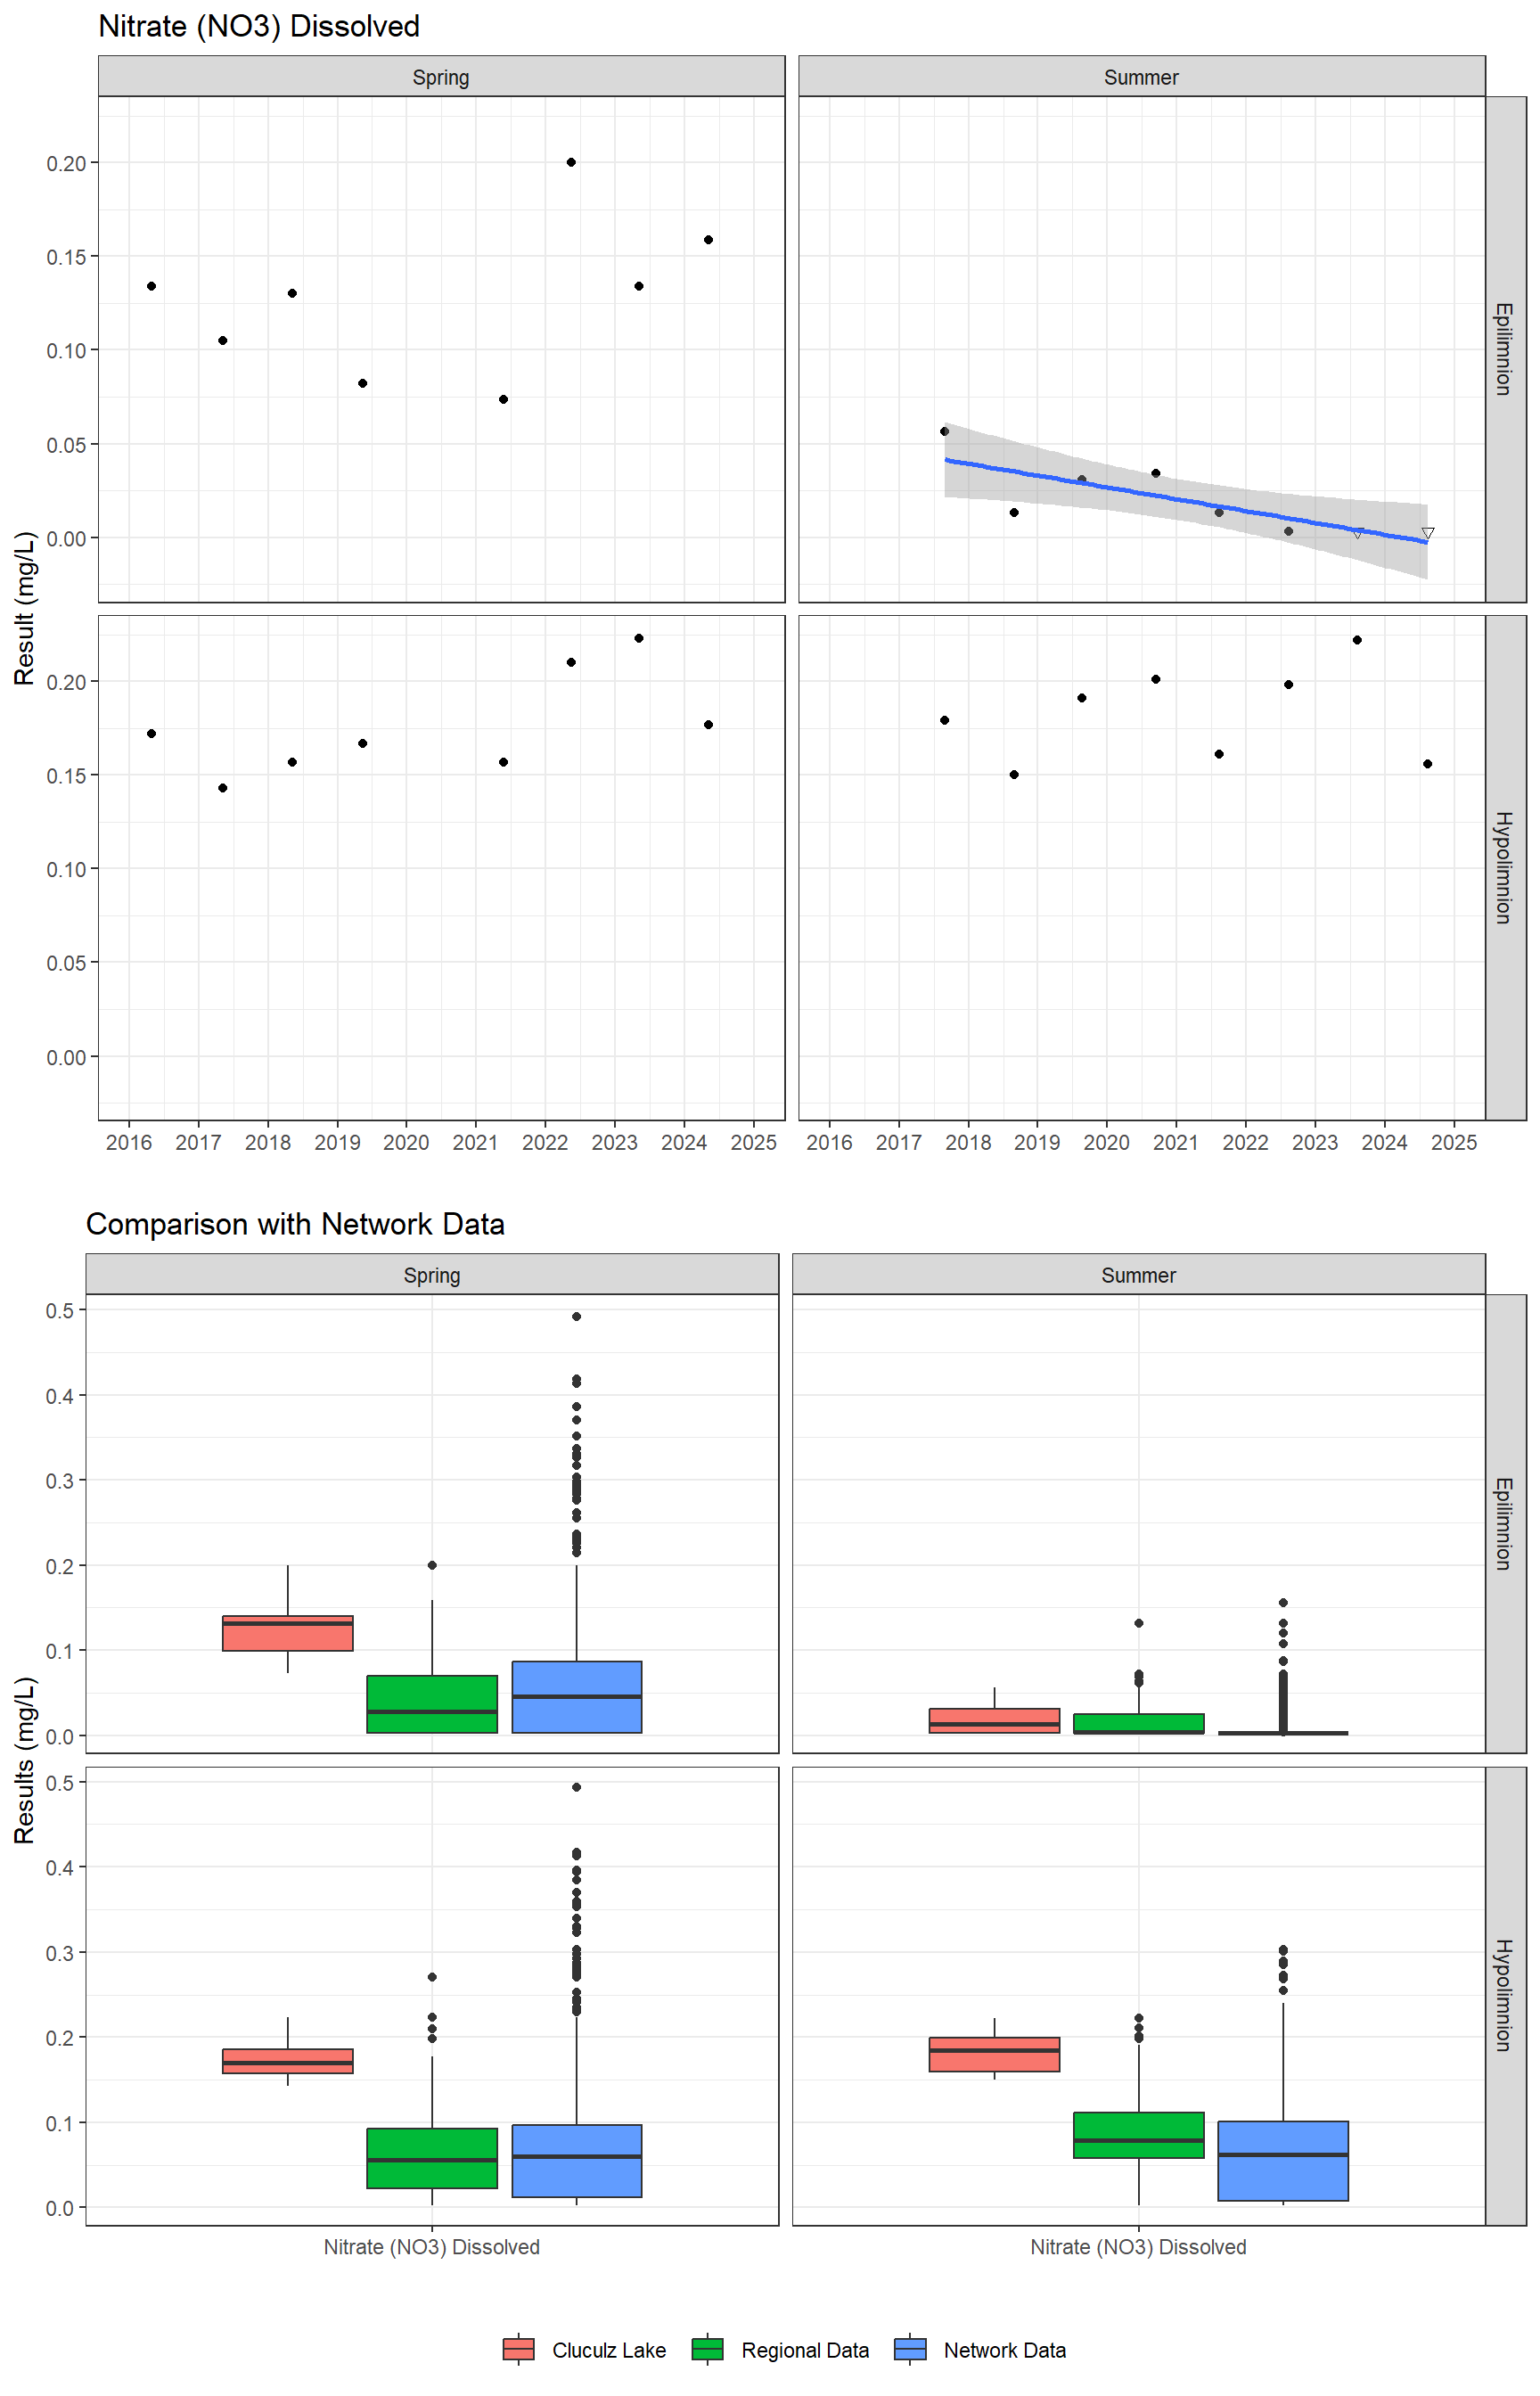The height and width of the screenshot is (2396, 1540).
Task: Click the rightmost triangle marker in summer epilimnion
Action: (x=1428, y=533)
